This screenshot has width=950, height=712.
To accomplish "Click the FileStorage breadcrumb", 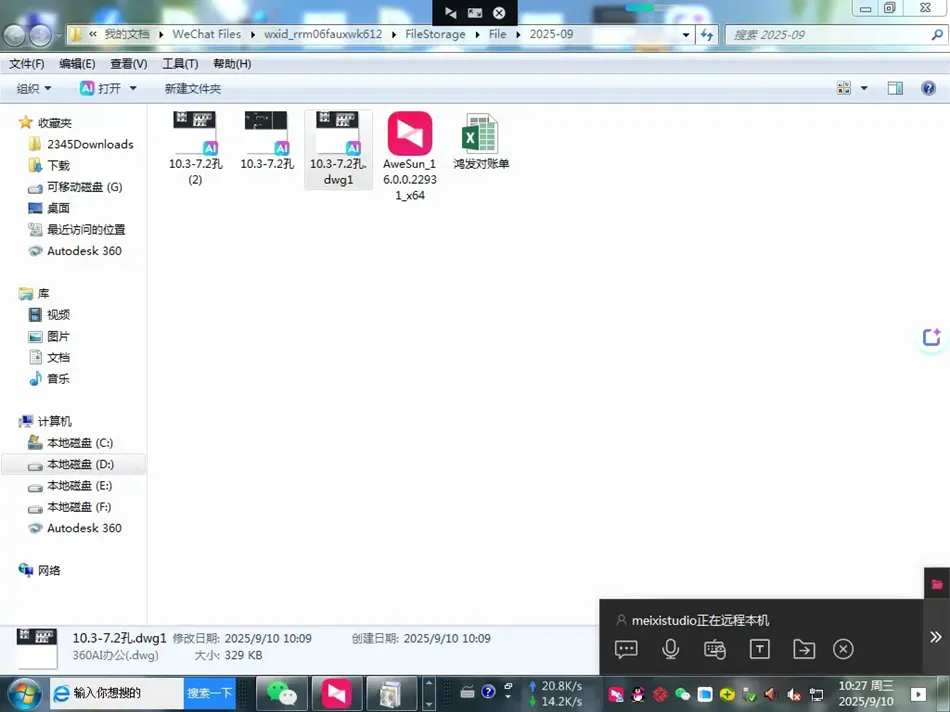I will (x=435, y=34).
